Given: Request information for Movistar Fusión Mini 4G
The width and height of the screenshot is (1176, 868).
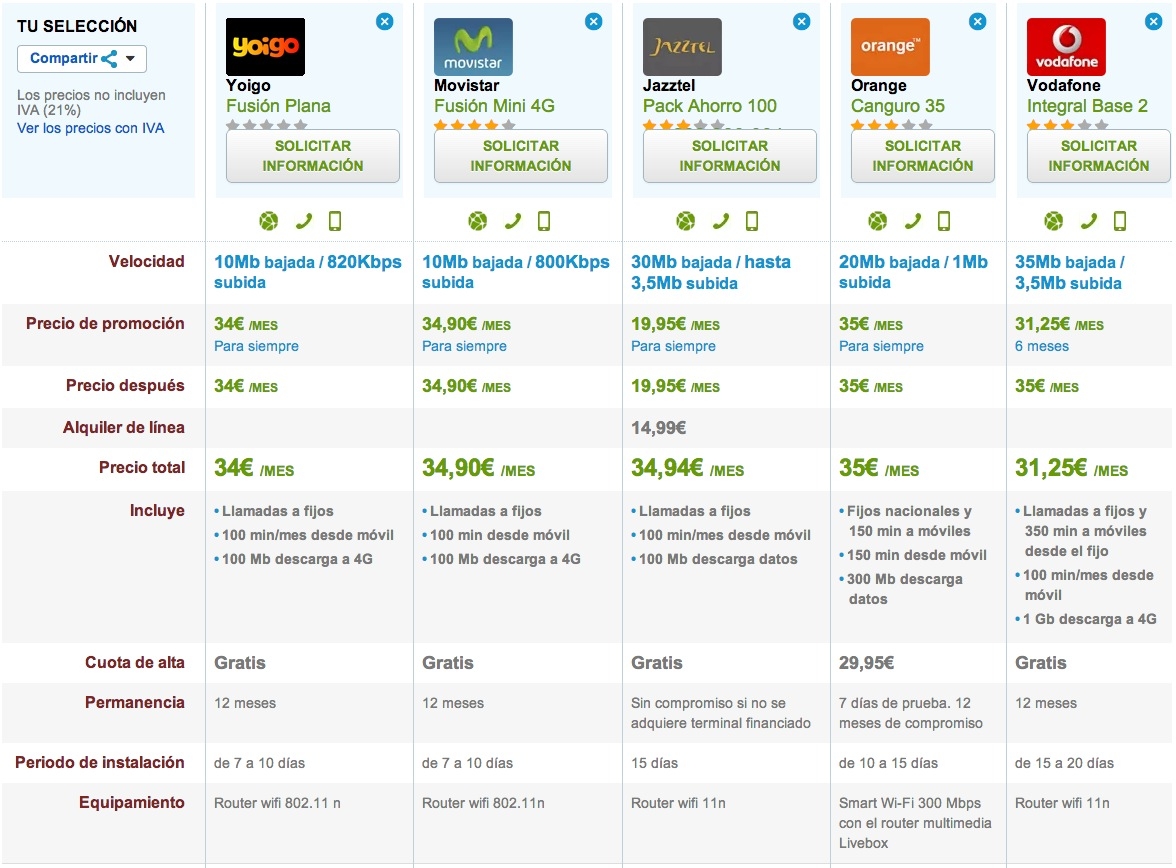Looking at the screenshot, I should coord(520,156).
